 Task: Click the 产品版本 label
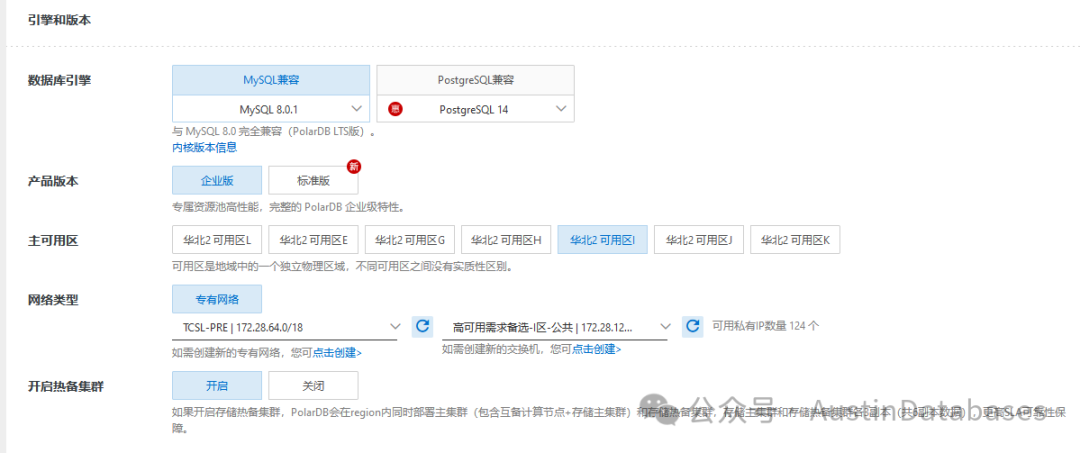coord(53,182)
